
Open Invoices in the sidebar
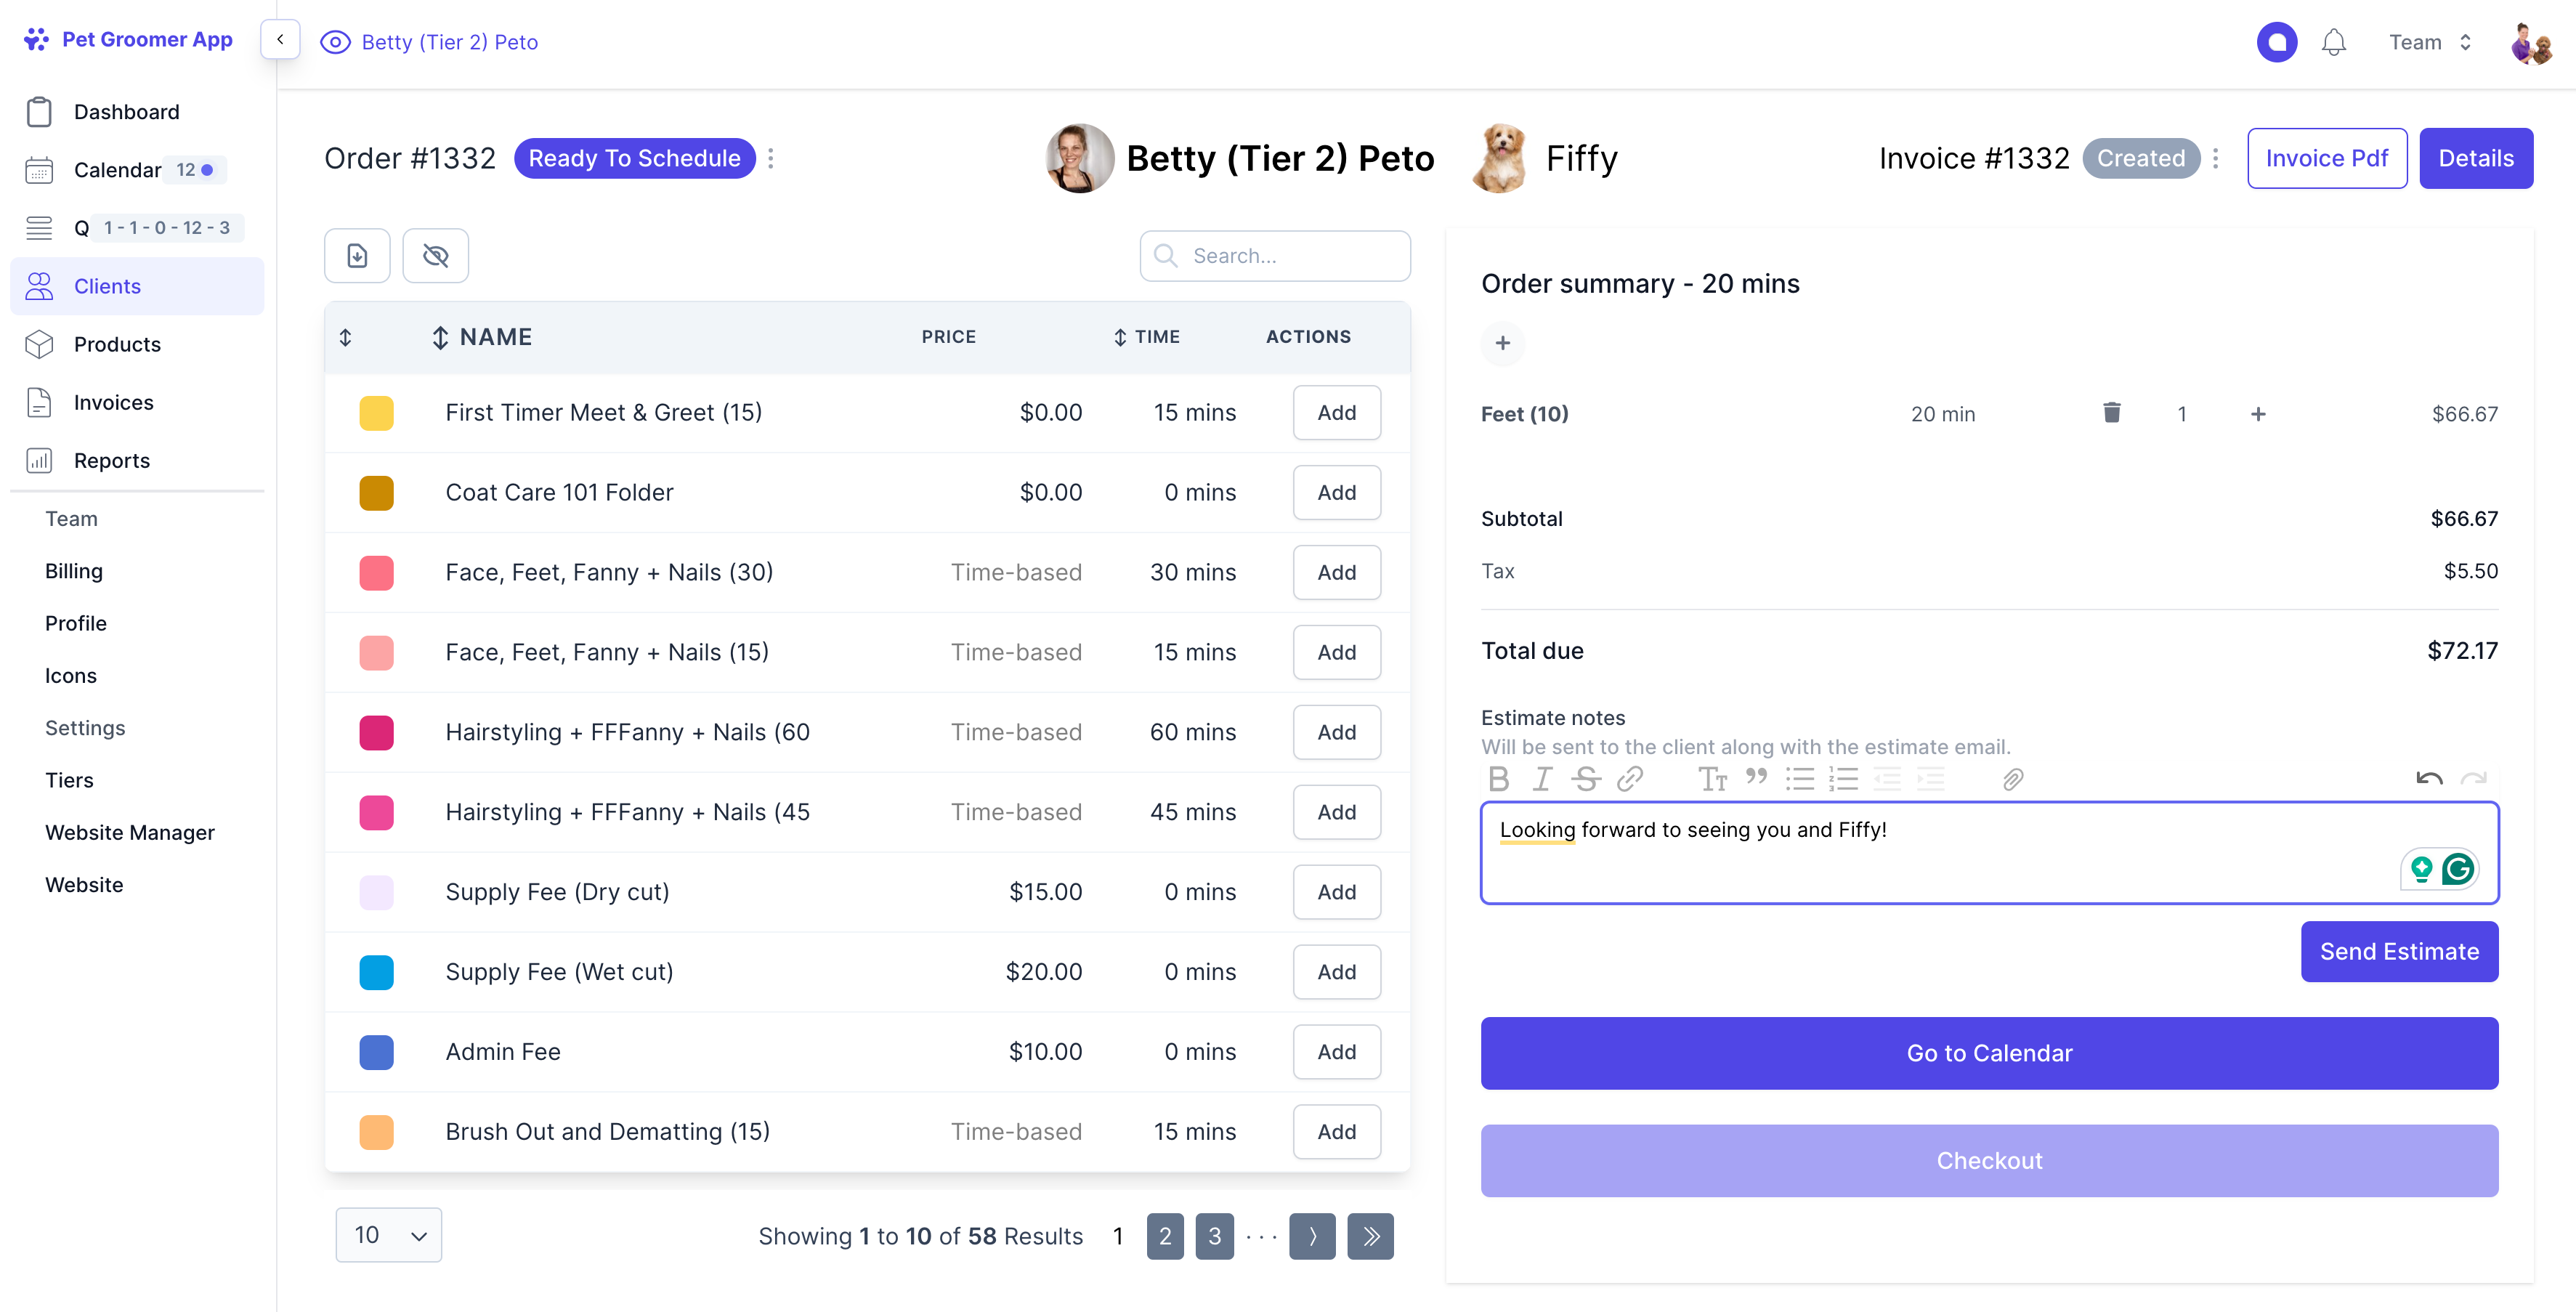tap(113, 402)
